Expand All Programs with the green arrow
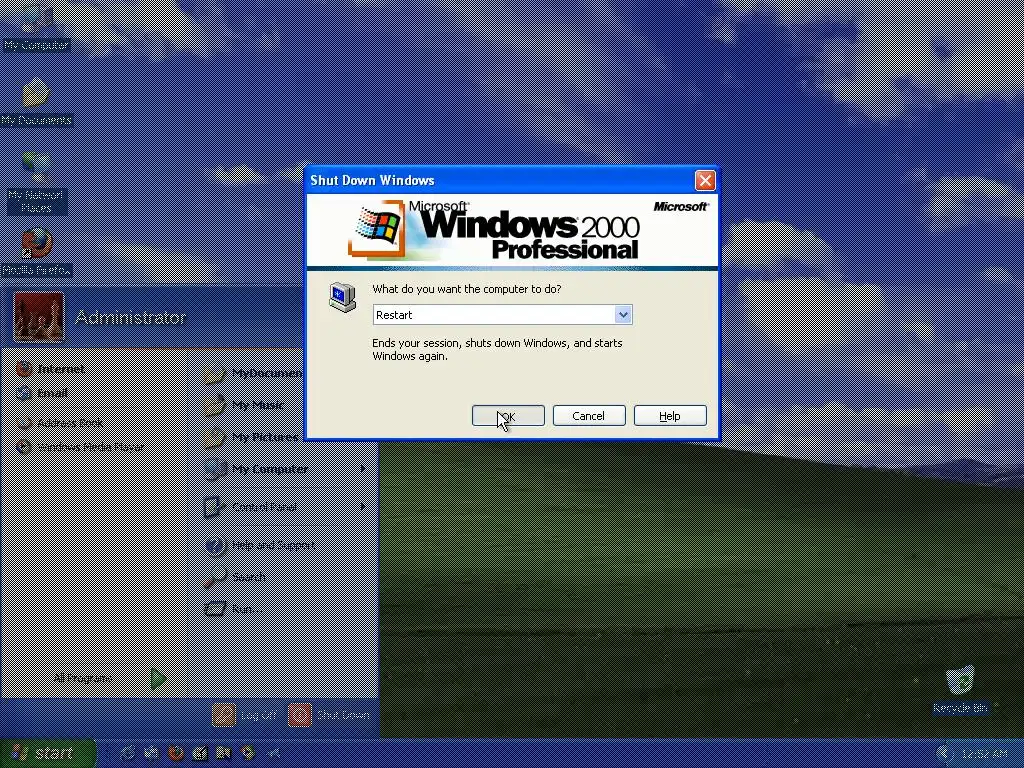Viewport: 1024px width, 768px height. point(158,679)
